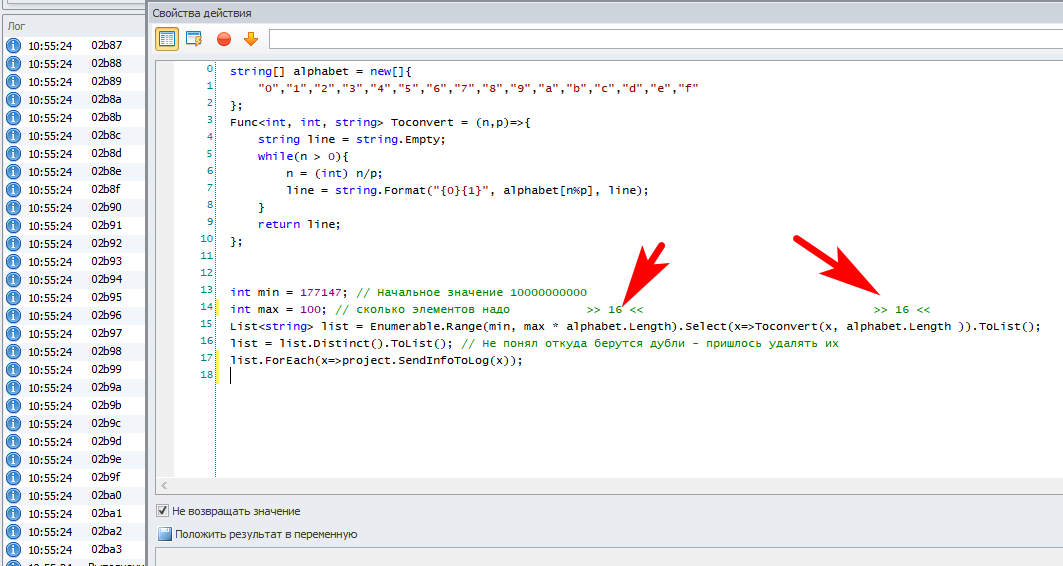Click the info icon of log row 02b8f
The width and height of the screenshot is (1063, 566).
pos(14,190)
